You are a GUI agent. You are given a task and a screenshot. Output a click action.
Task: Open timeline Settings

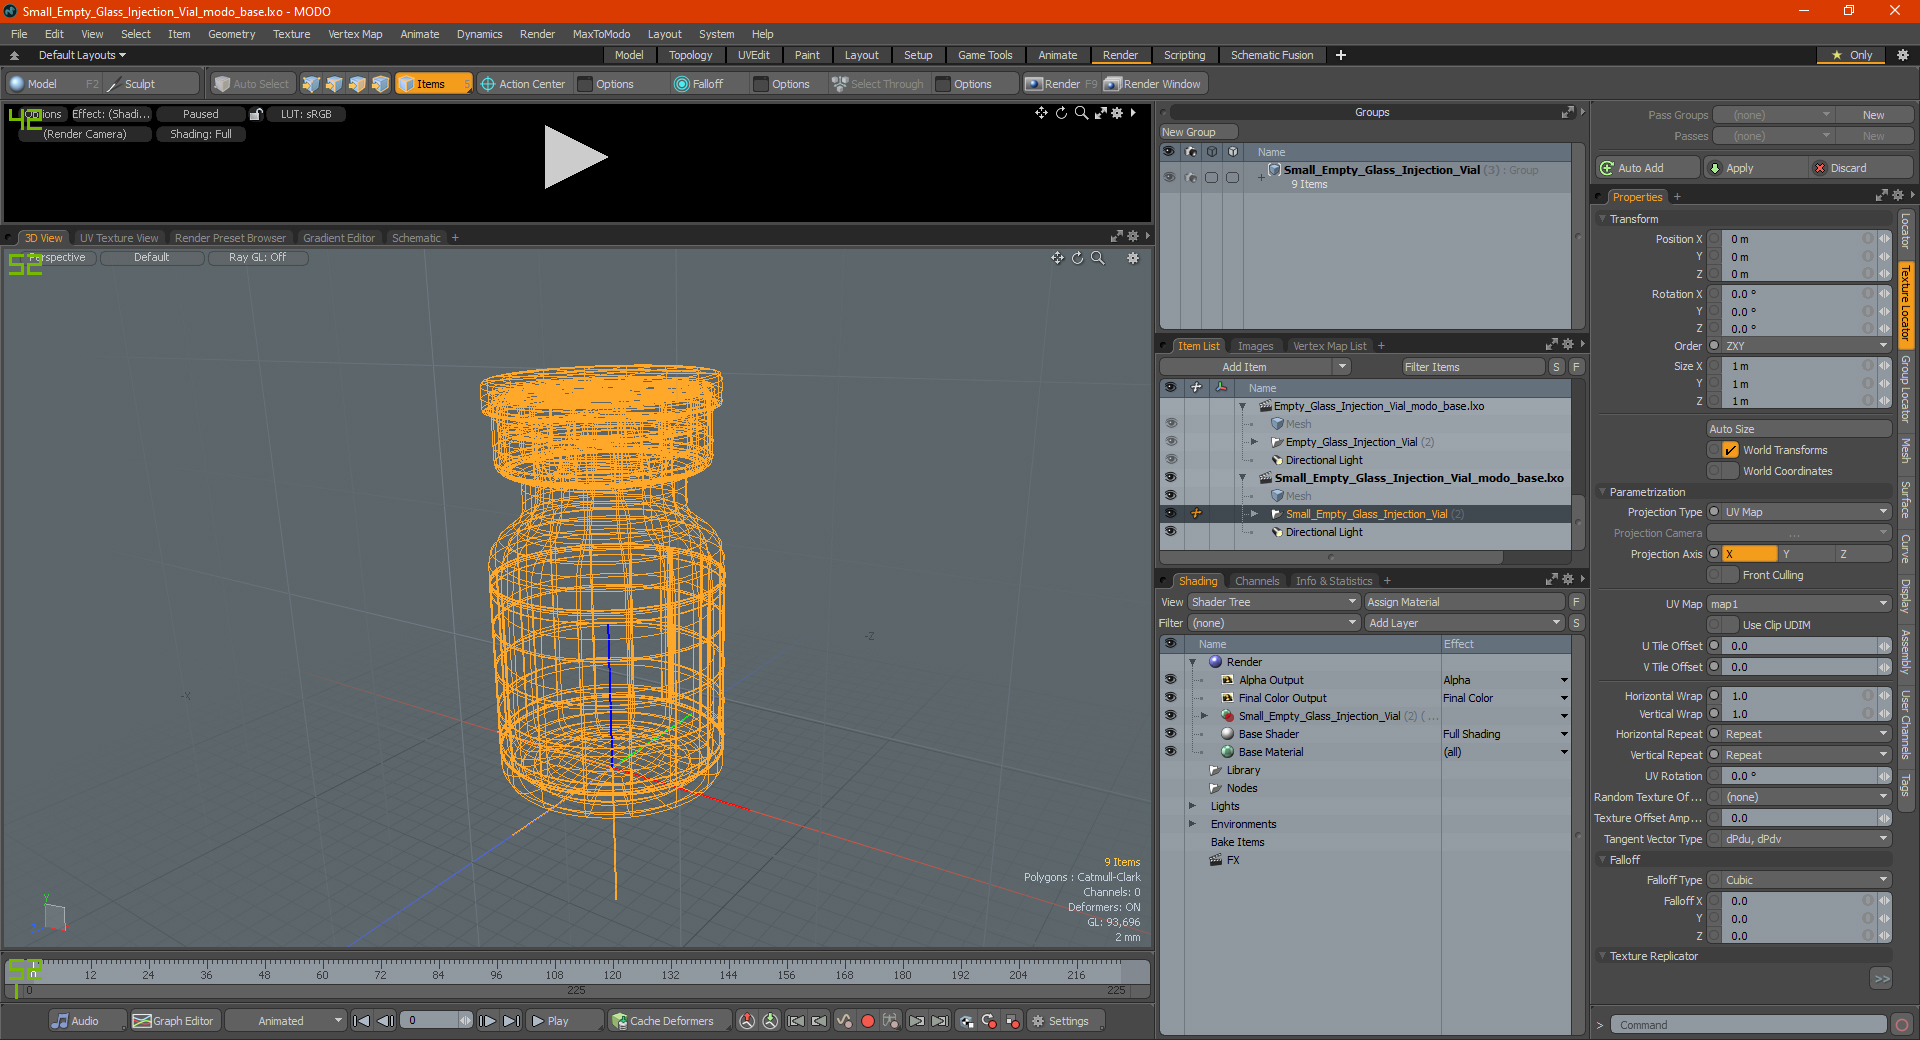[x=1066, y=1021]
